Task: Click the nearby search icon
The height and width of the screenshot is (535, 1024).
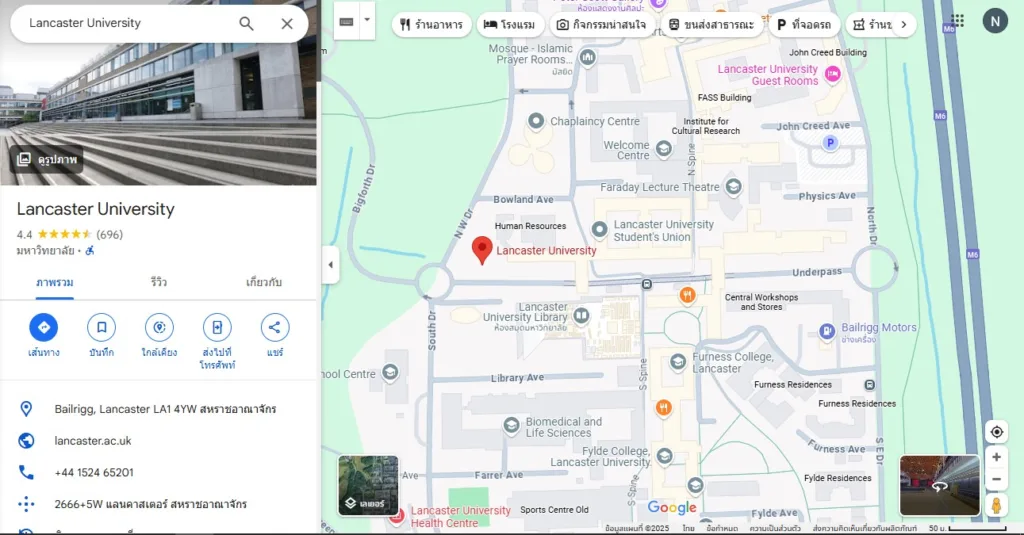Action: pyautogui.click(x=159, y=327)
